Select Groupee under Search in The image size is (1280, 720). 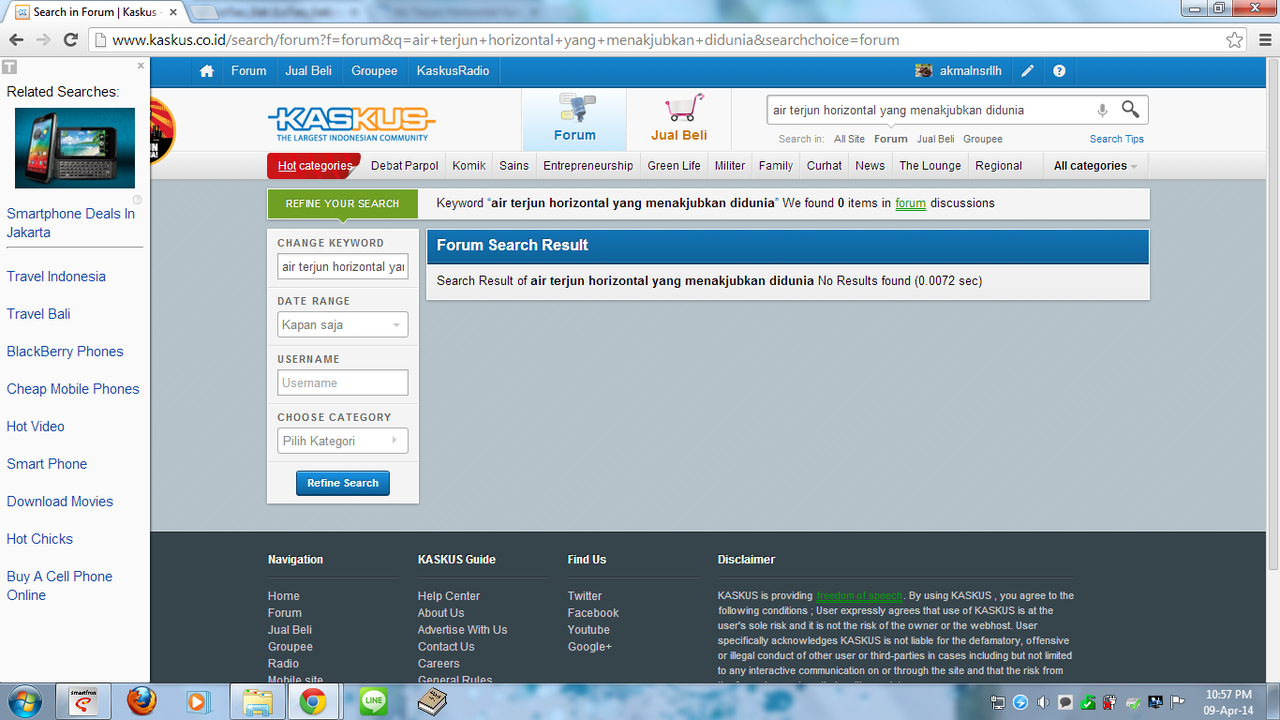[983, 139]
